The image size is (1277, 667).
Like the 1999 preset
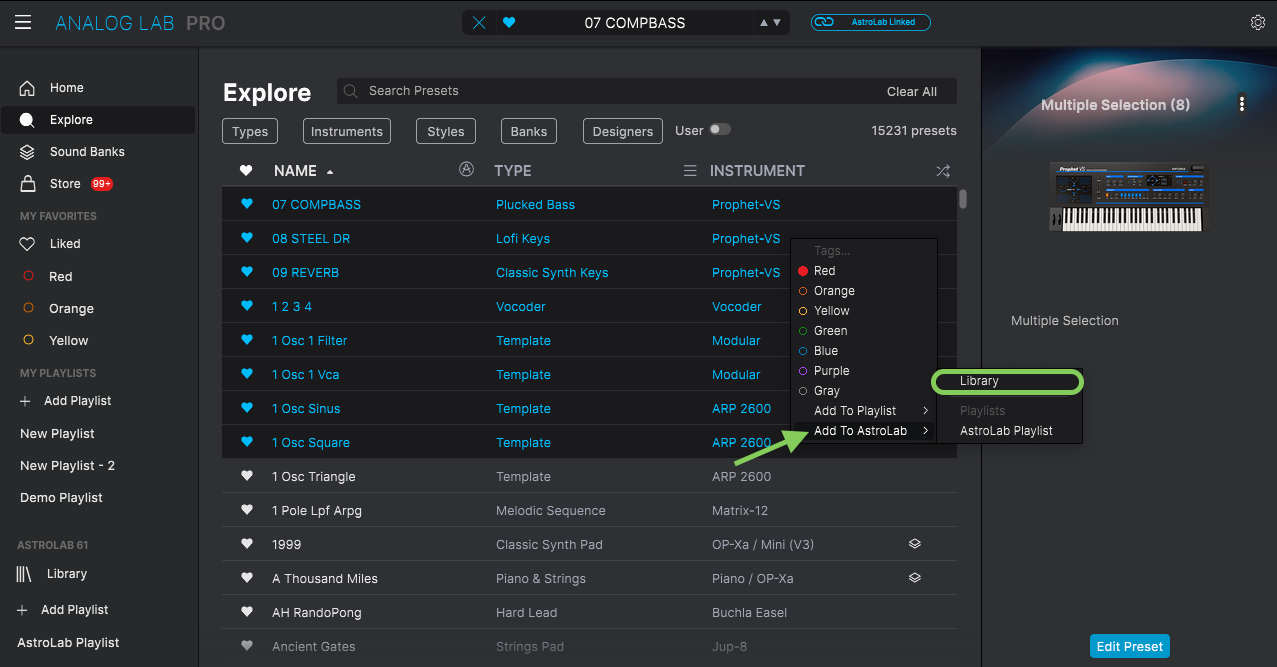point(247,544)
